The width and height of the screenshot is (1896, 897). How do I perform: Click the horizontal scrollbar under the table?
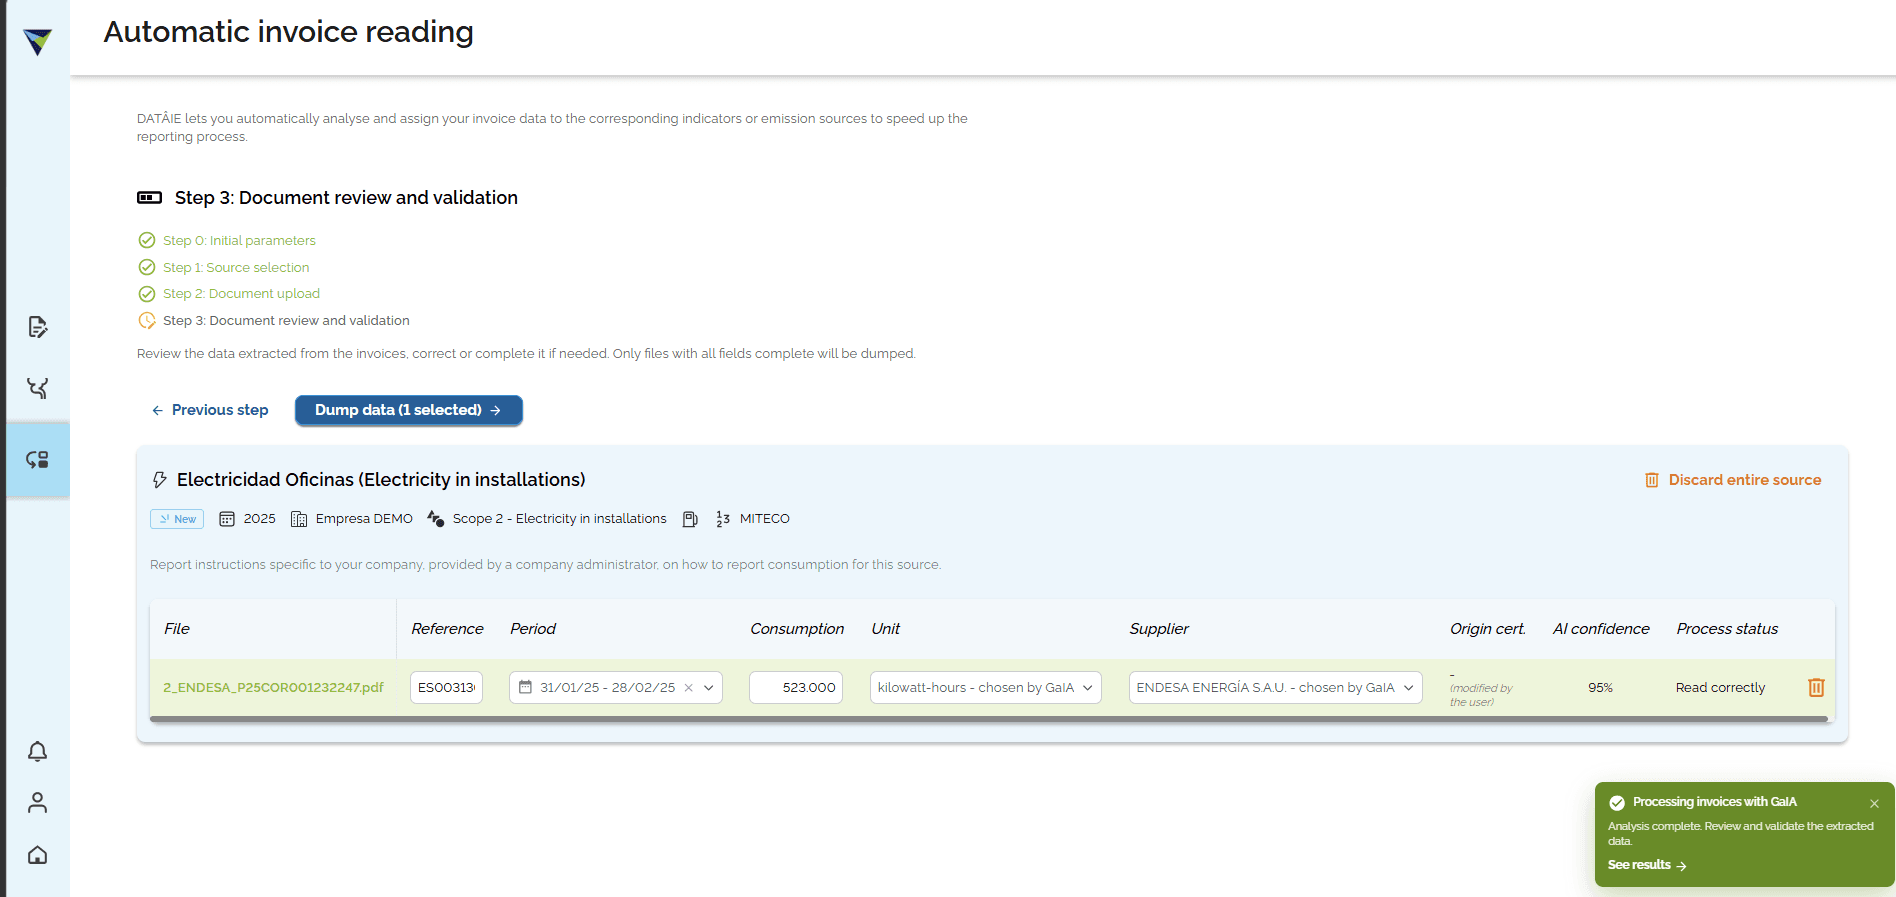(x=989, y=719)
